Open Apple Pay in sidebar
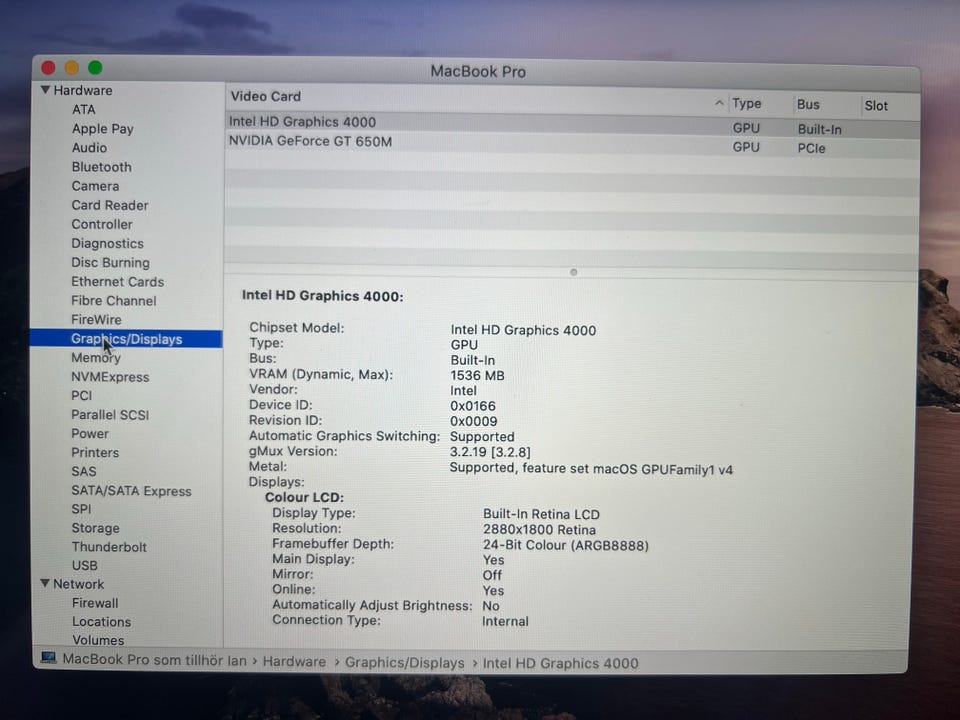The height and width of the screenshot is (720, 960). click(102, 129)
